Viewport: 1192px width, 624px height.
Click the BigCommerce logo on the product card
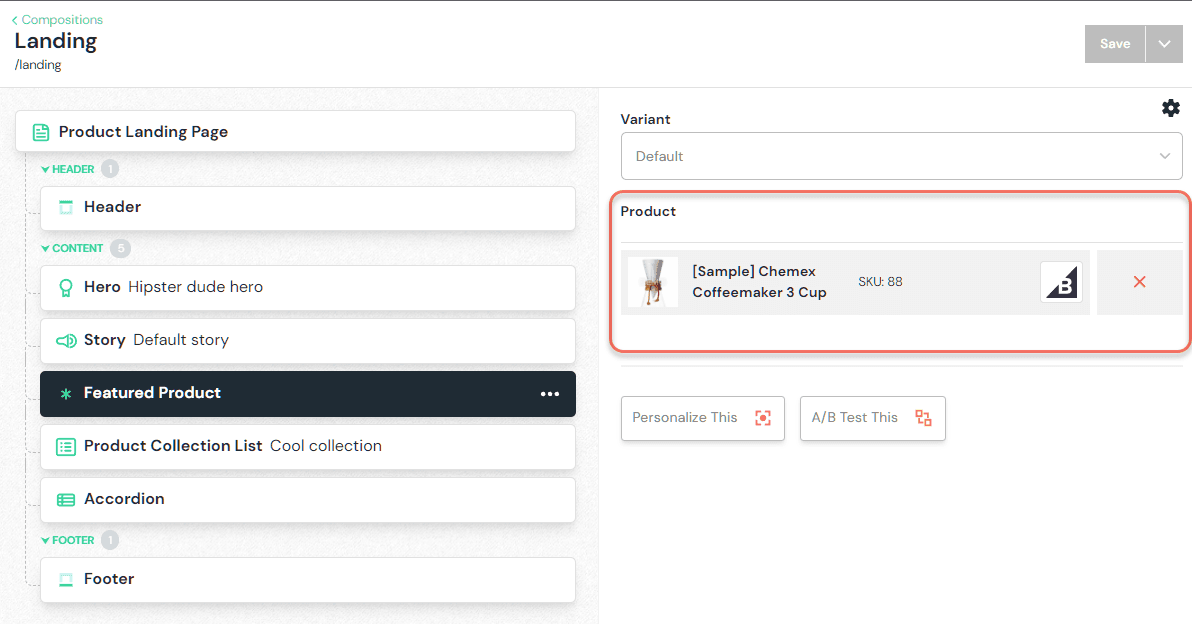[x=1062, y=282]
